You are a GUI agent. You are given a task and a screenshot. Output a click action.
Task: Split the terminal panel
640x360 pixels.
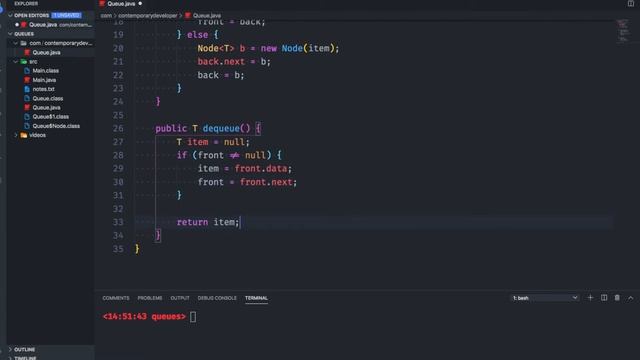coord(604,298)
